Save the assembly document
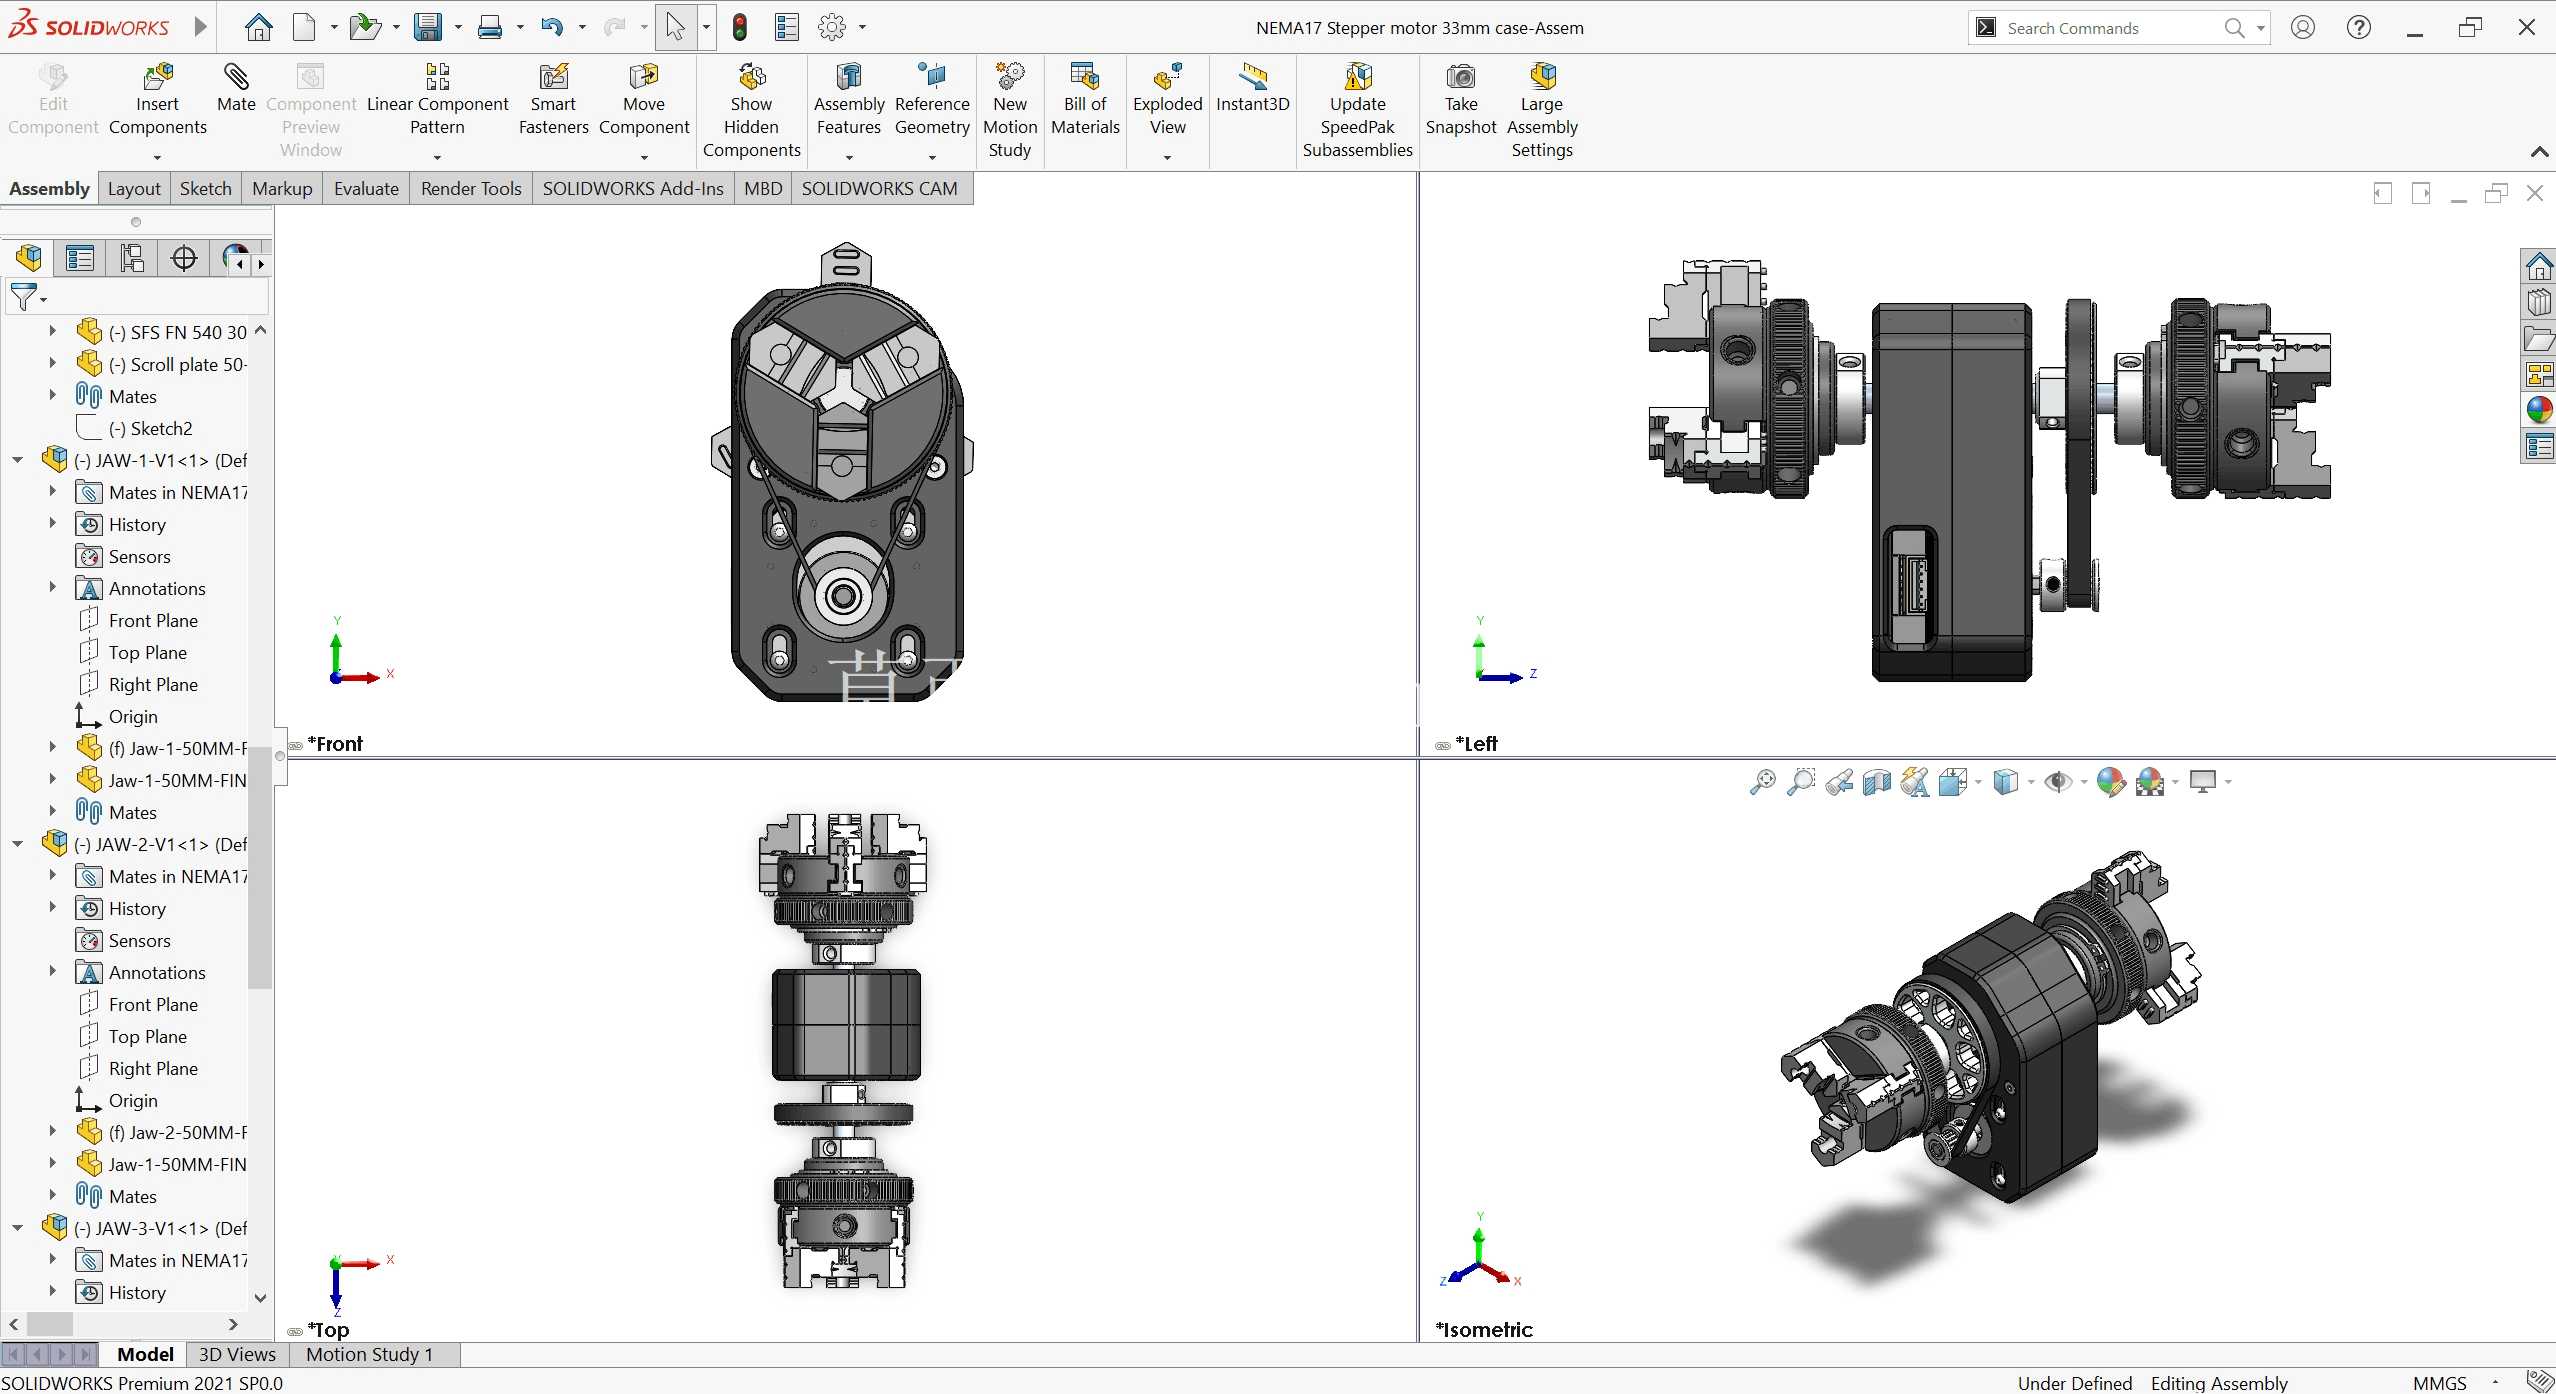Image resolution: width=2556 pixels, height=1394 pixels. click(428, 27)
